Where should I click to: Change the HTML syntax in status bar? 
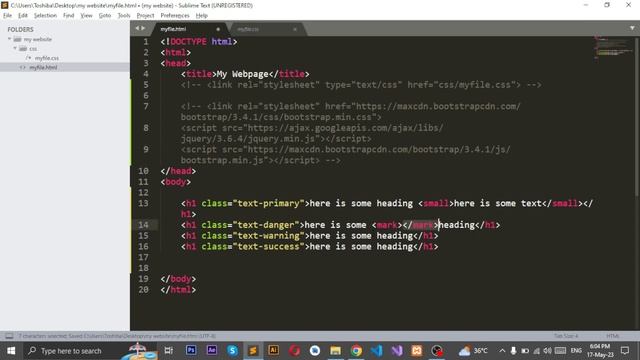point(612,336)
